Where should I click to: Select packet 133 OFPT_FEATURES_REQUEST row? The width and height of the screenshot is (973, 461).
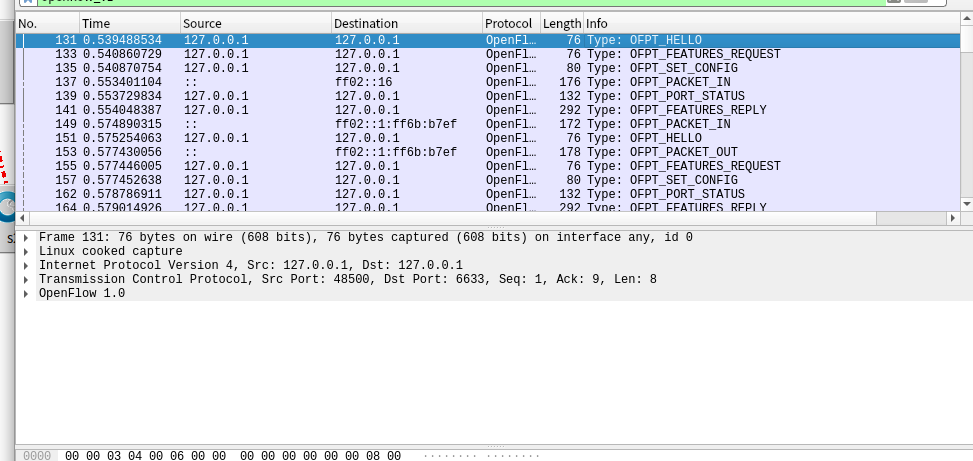[487, 54]
